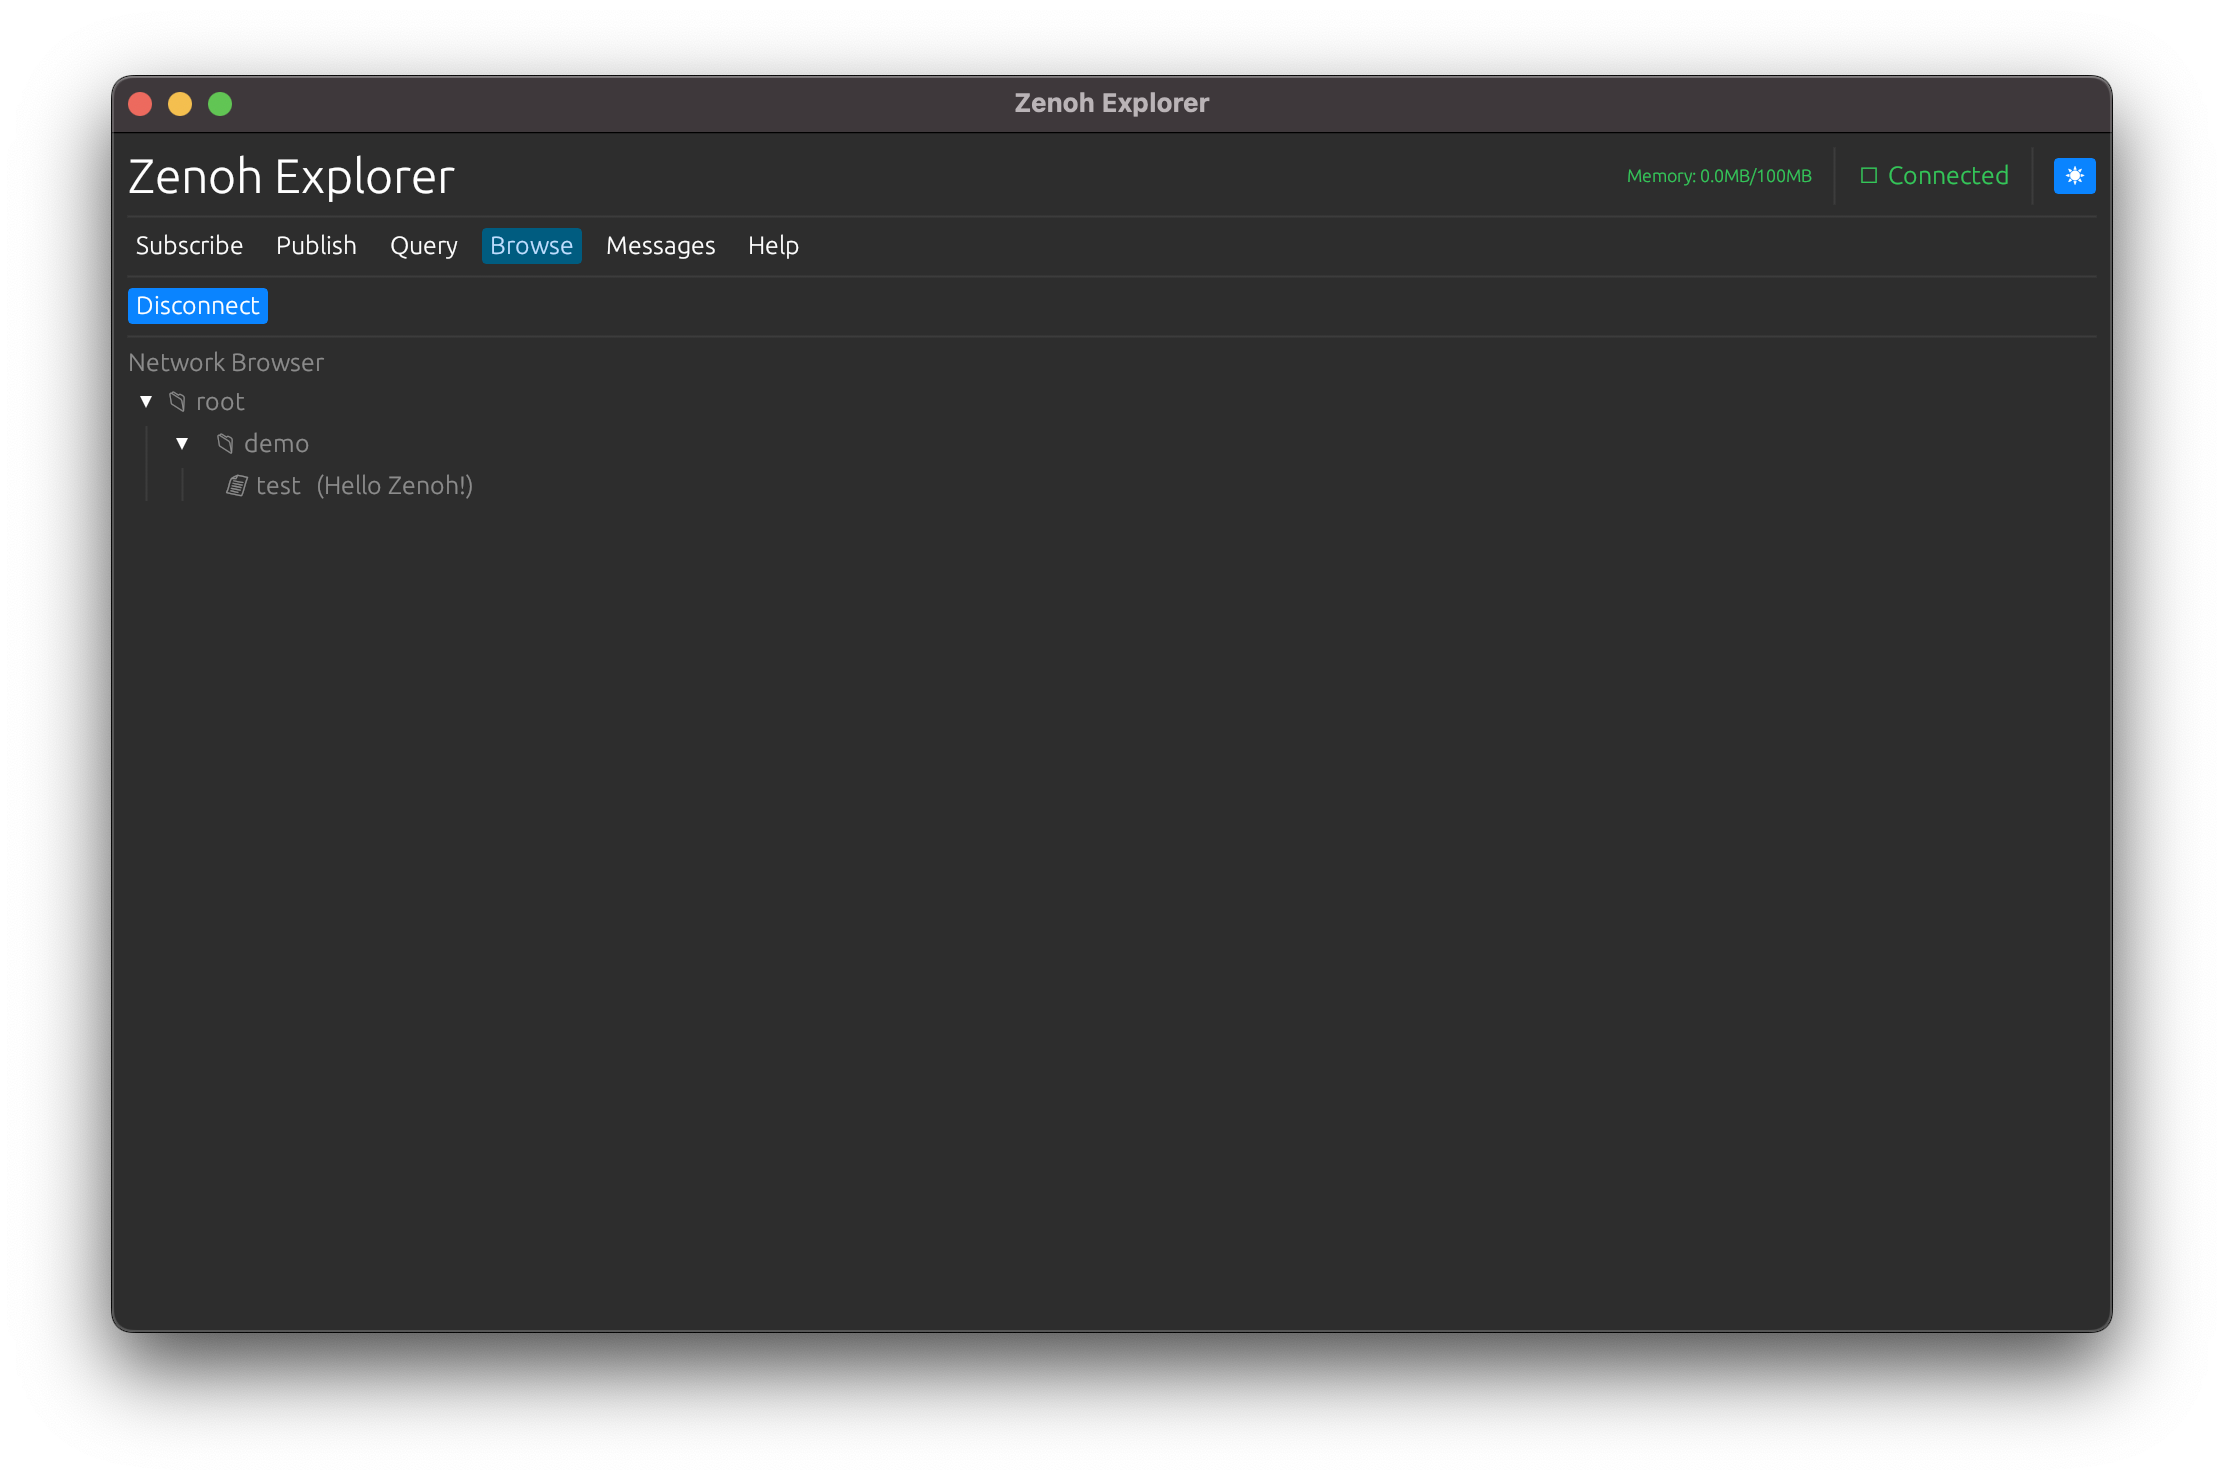Go to the Query tab
This screenshot has height=1480, width=2224.
click(x=423, y=246)
